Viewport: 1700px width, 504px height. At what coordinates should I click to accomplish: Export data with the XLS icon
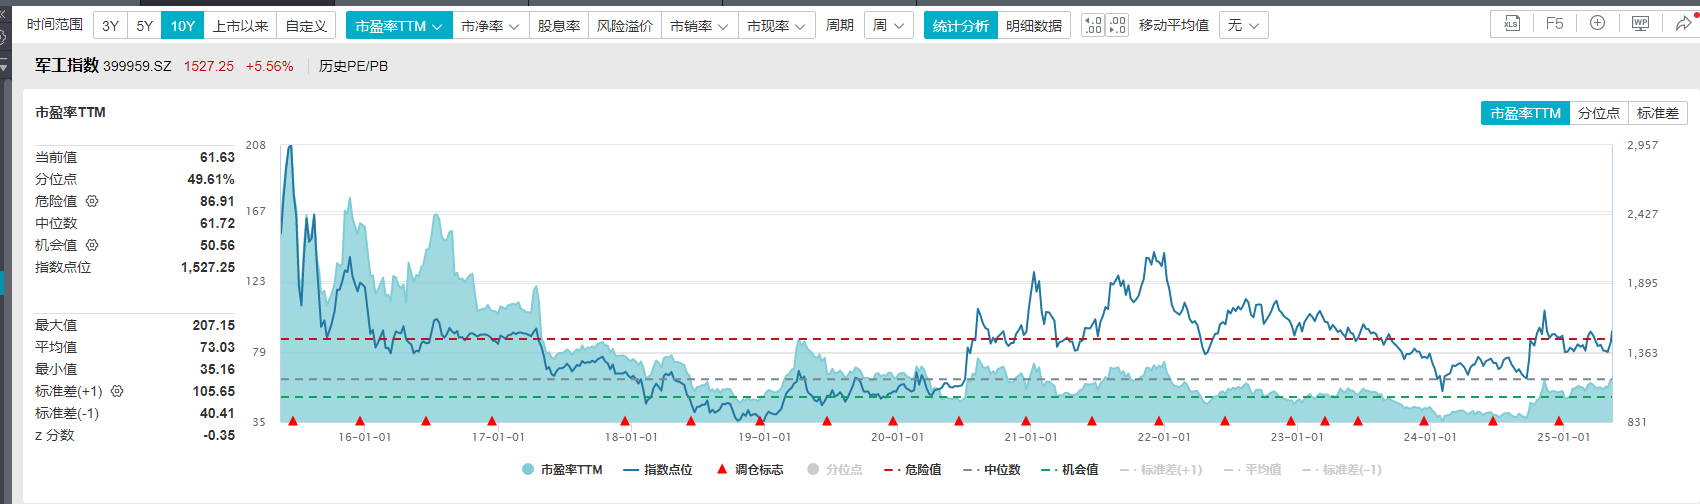point(1511,24)
